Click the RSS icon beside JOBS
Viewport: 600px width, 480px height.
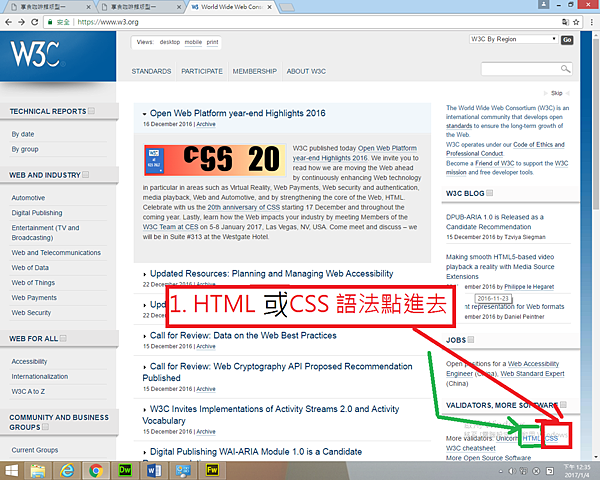[471, 340]
